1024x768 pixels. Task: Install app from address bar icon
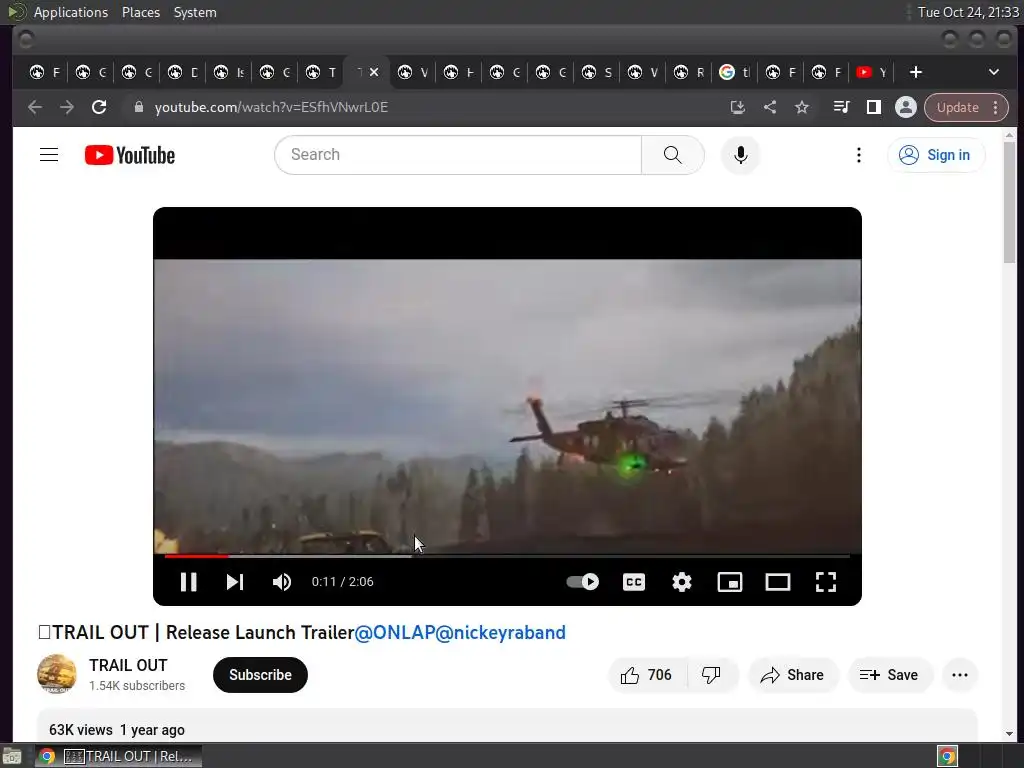[738, 107]
